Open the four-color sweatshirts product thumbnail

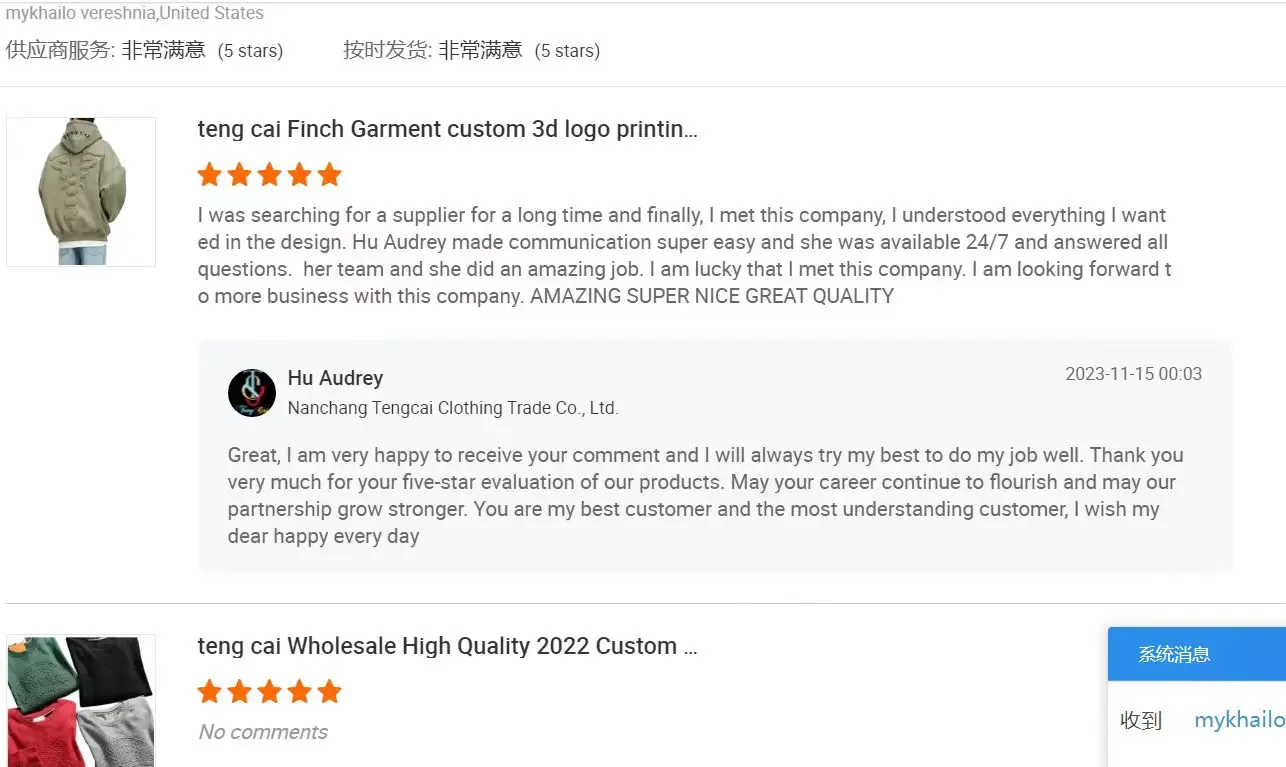point(81,700)
